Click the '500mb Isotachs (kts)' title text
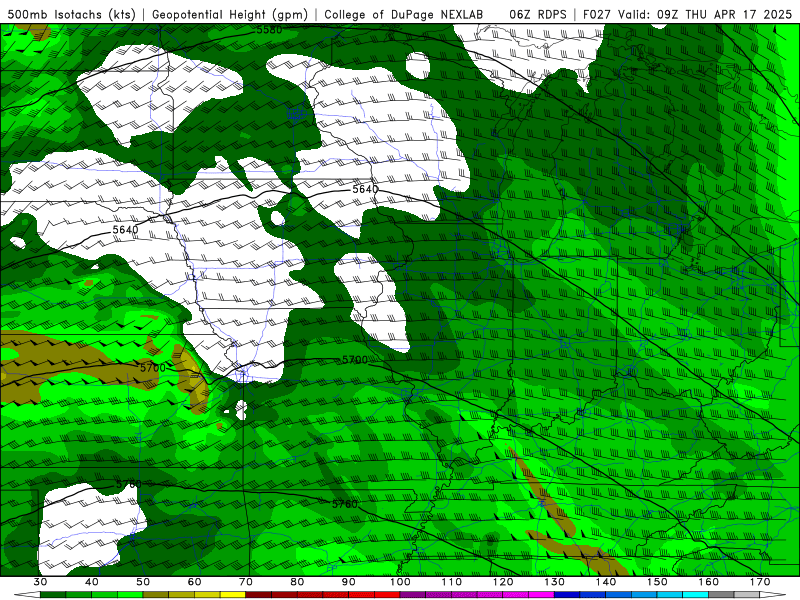The width and height of the screenshot is (800, 600). (x=71, y=14)
